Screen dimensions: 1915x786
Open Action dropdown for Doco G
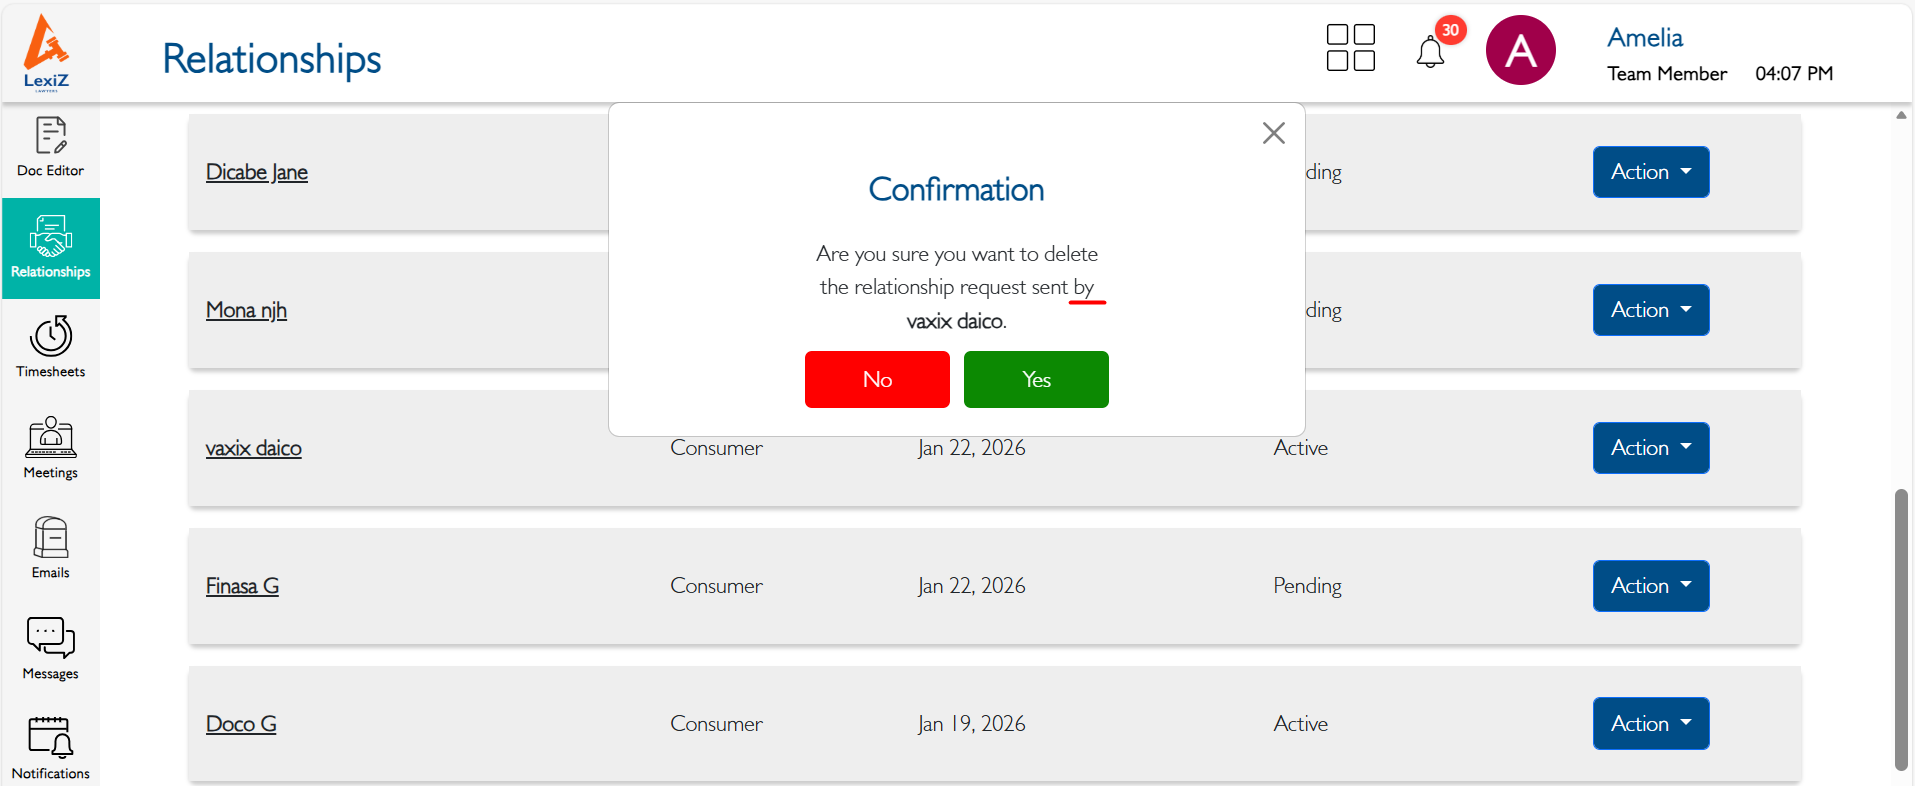click(1650, 723)
